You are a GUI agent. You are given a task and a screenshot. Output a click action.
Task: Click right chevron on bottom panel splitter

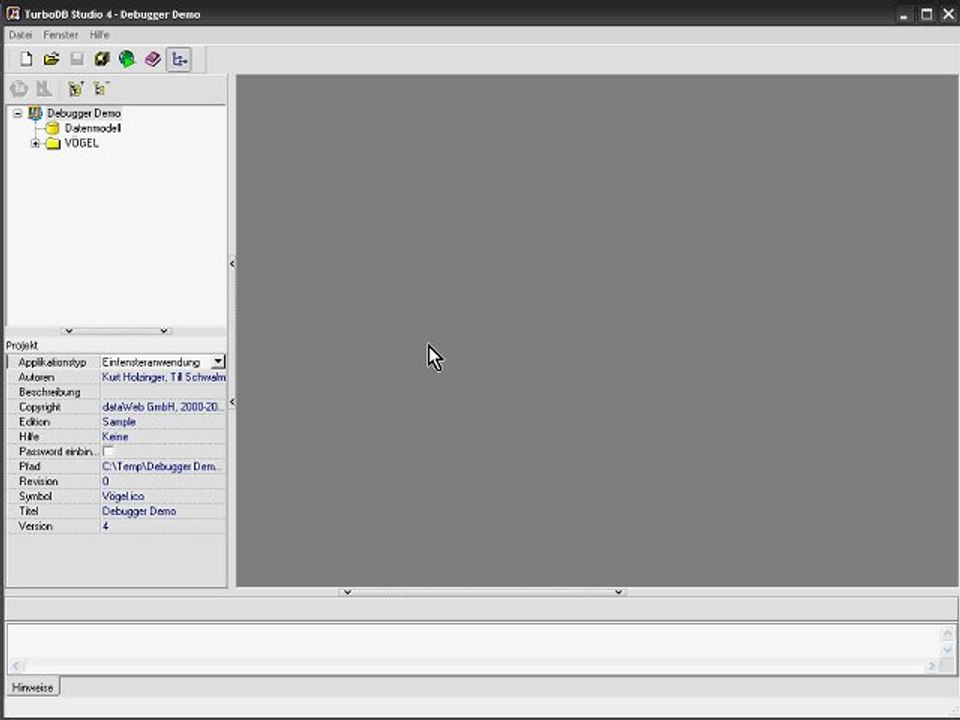618,592
